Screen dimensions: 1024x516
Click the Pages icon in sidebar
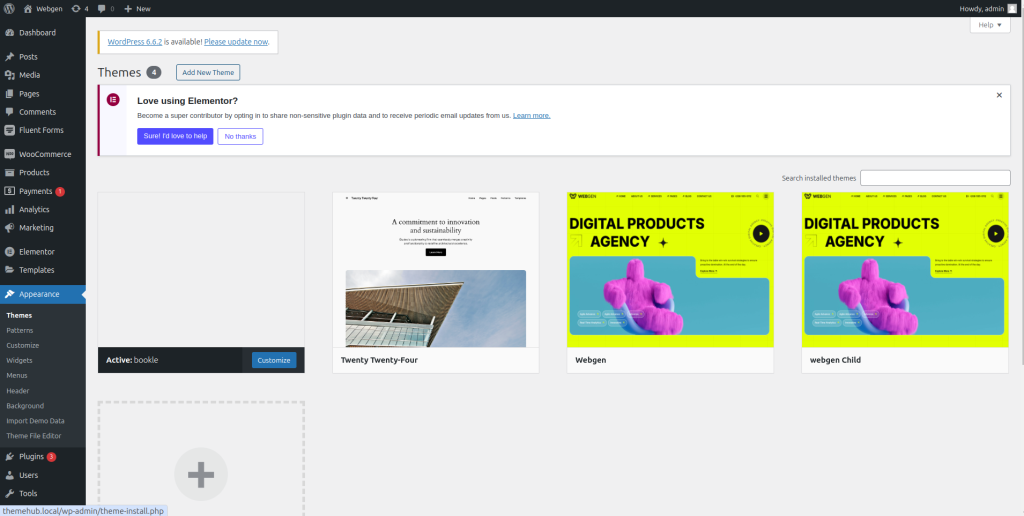[10, 93]
